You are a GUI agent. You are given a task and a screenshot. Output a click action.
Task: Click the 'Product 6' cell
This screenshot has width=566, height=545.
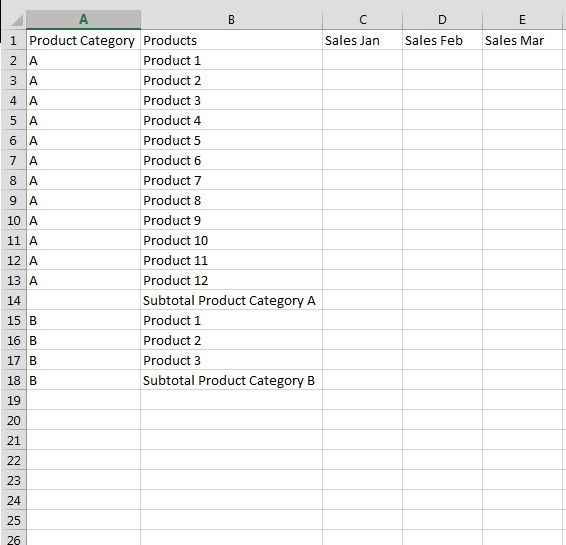(x=231, y=160)
